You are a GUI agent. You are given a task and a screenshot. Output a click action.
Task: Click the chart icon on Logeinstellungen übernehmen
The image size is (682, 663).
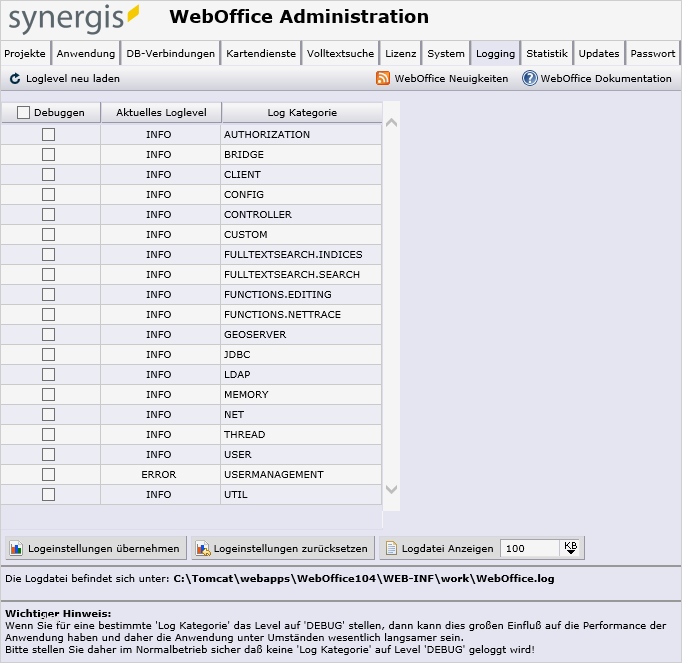[x=16, y=548]
